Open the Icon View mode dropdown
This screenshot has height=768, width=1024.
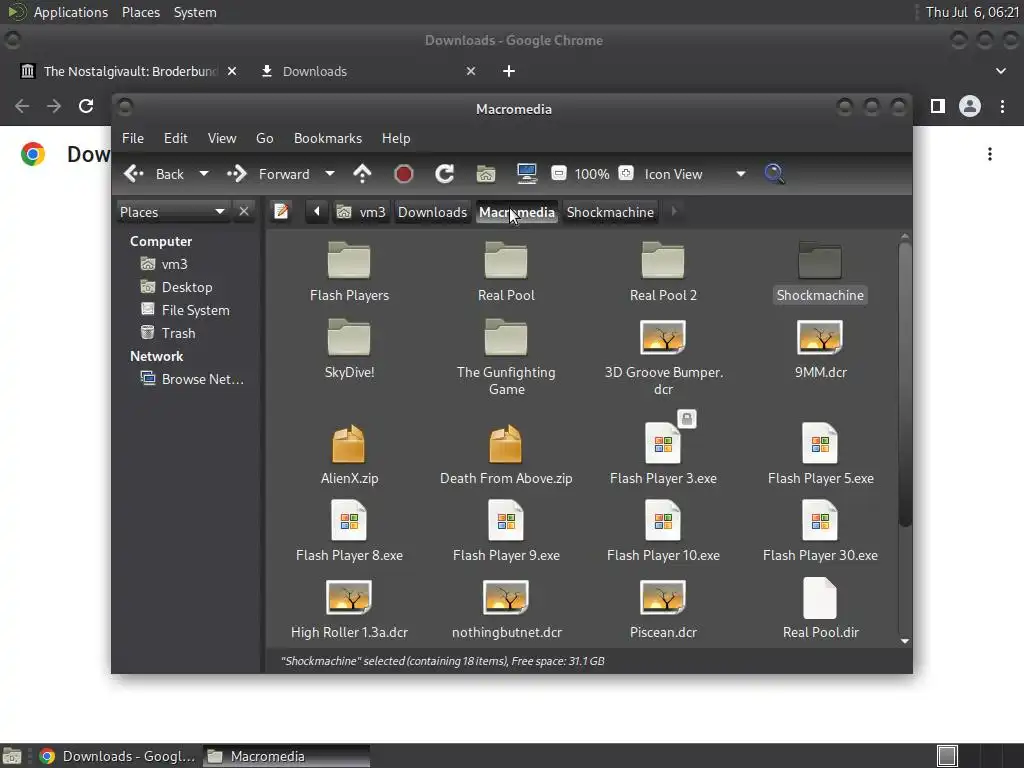[695, 174]
